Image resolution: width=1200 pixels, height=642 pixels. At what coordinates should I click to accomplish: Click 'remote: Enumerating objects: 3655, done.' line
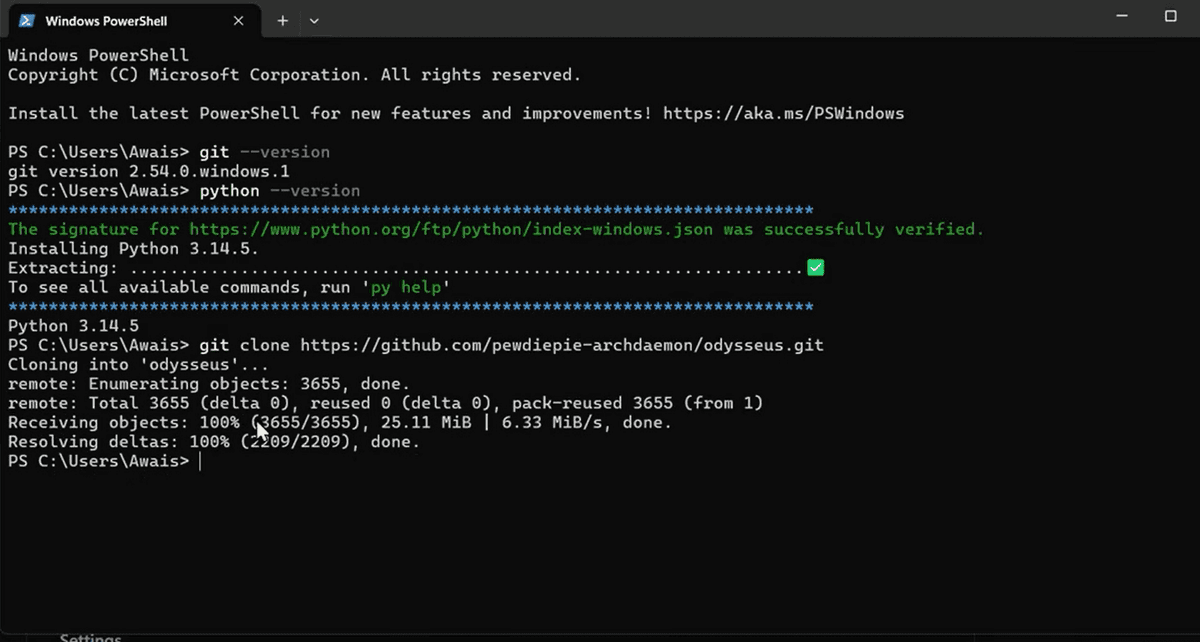tap(208, 384)
